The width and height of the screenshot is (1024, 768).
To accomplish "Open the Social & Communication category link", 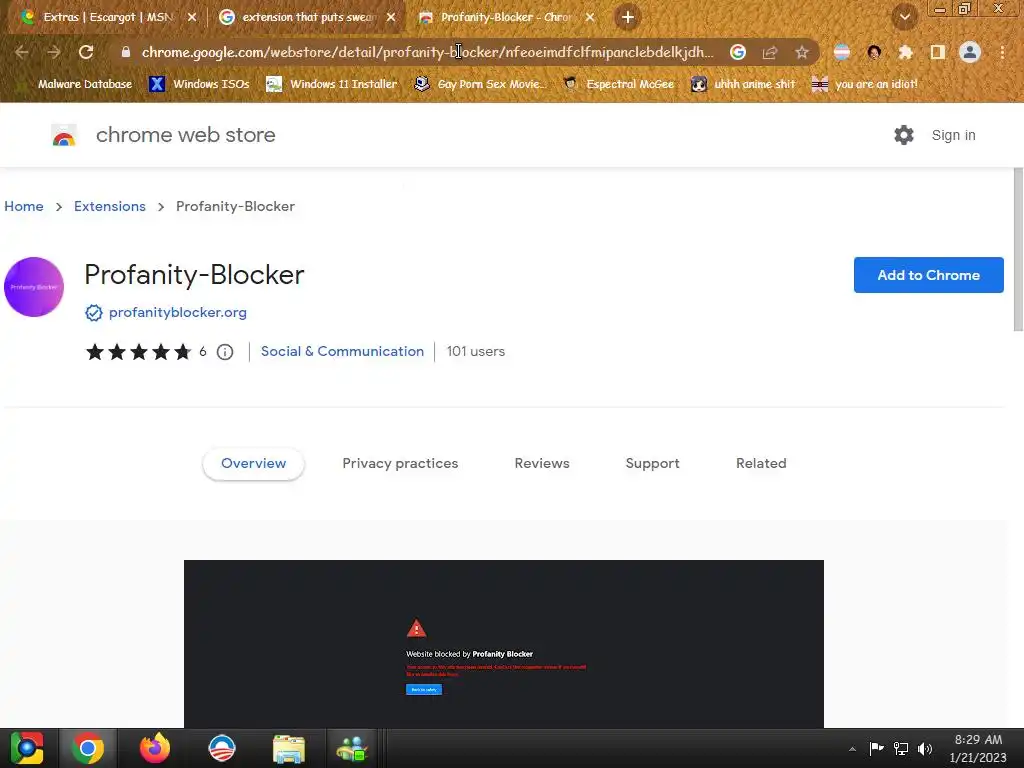I will pos(342,351).
